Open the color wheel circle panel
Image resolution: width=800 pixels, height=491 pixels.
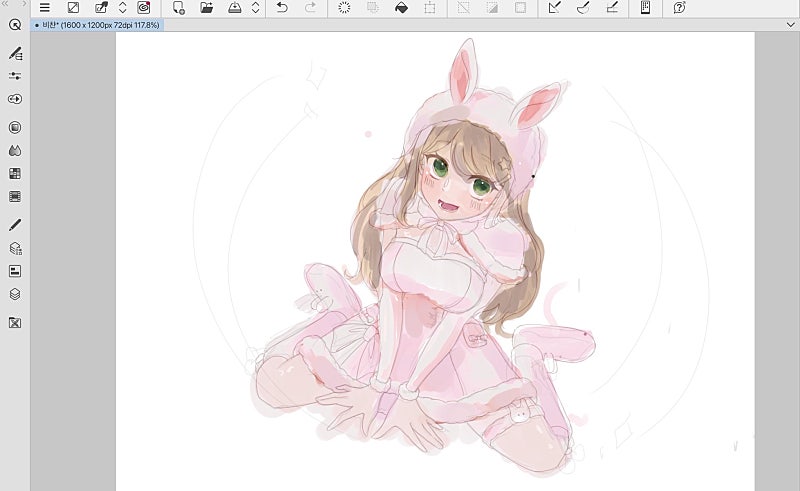tap(15, 128)
